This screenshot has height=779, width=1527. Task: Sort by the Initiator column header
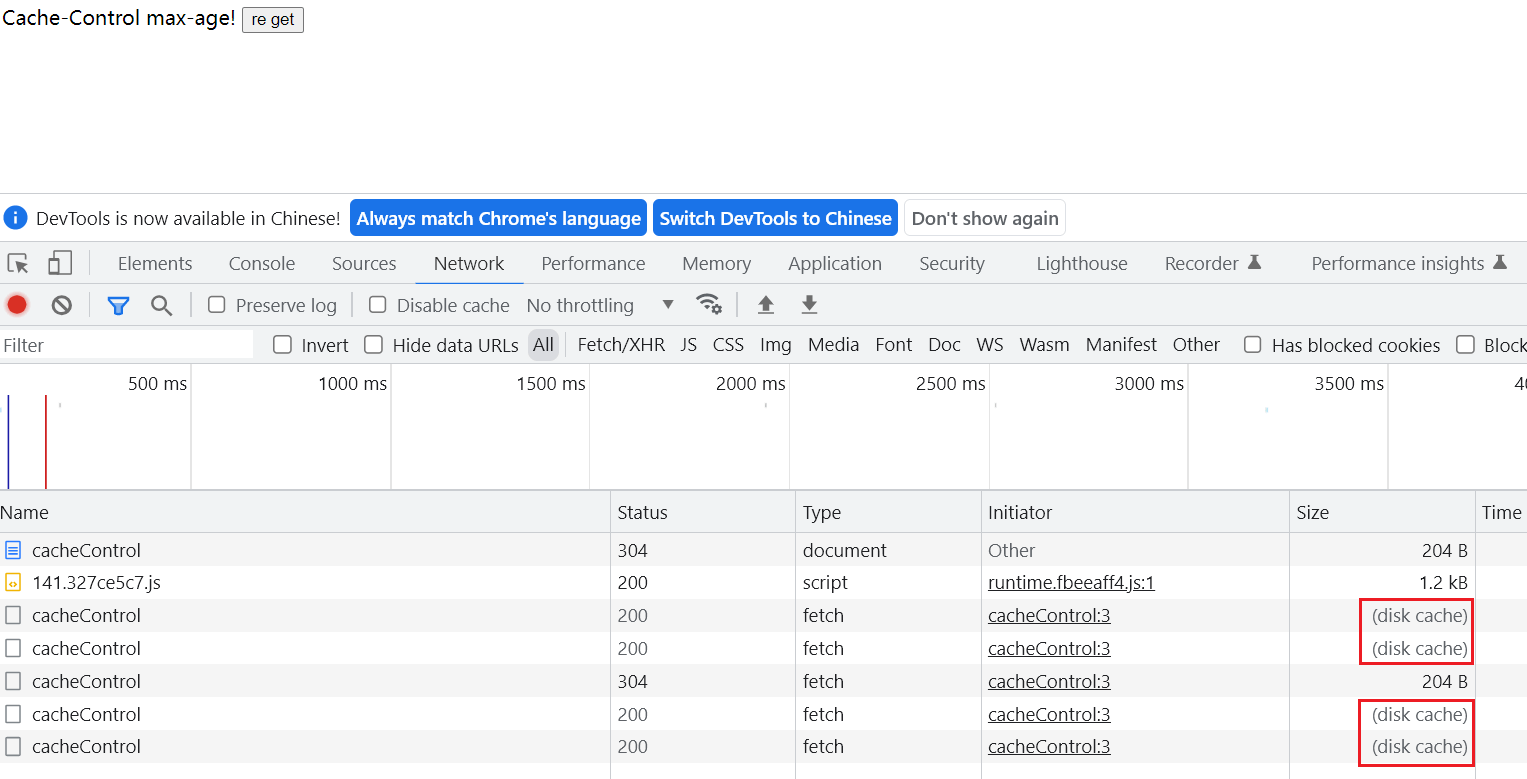(x=1135, y=512)
